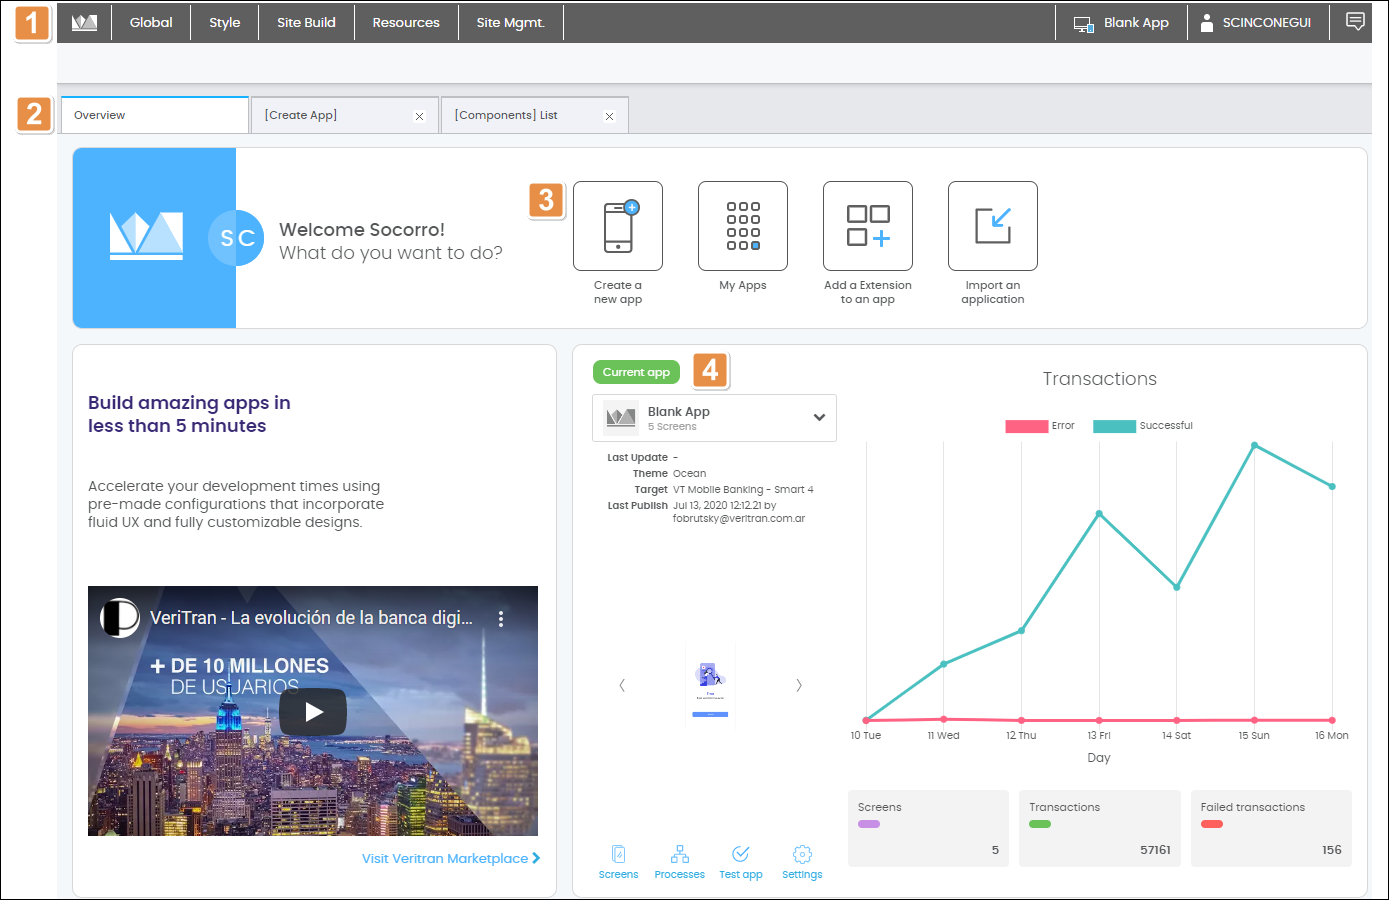Open the Global menu
This screenshot has height=900, width=1389.
click(x=151, y=22)
